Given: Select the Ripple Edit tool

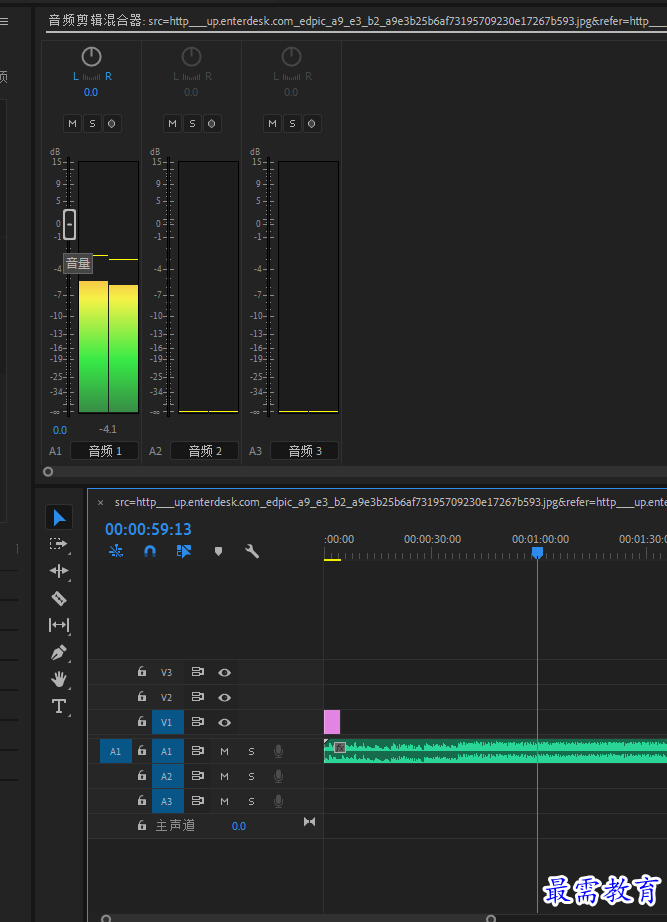Looking at the screenshot, I should 59,571.
